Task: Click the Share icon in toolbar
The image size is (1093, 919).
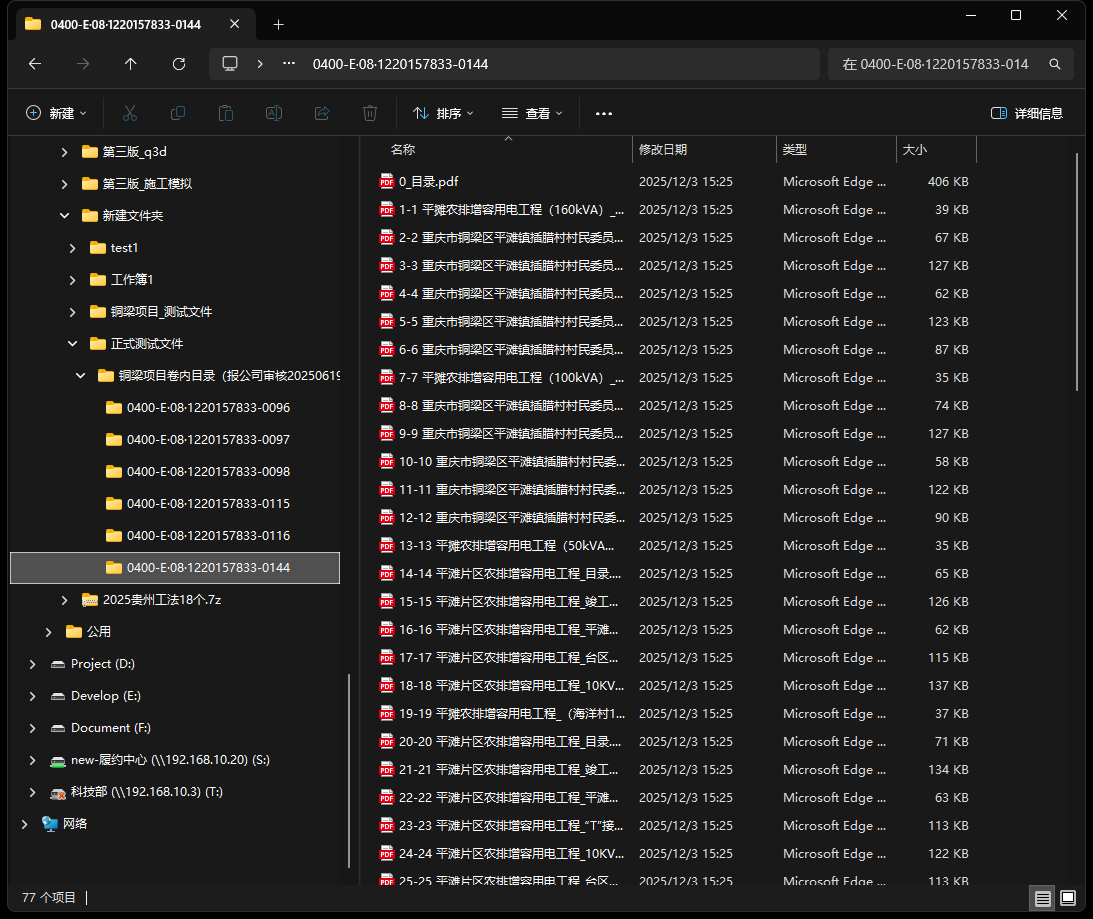Action: pos(322,114)
